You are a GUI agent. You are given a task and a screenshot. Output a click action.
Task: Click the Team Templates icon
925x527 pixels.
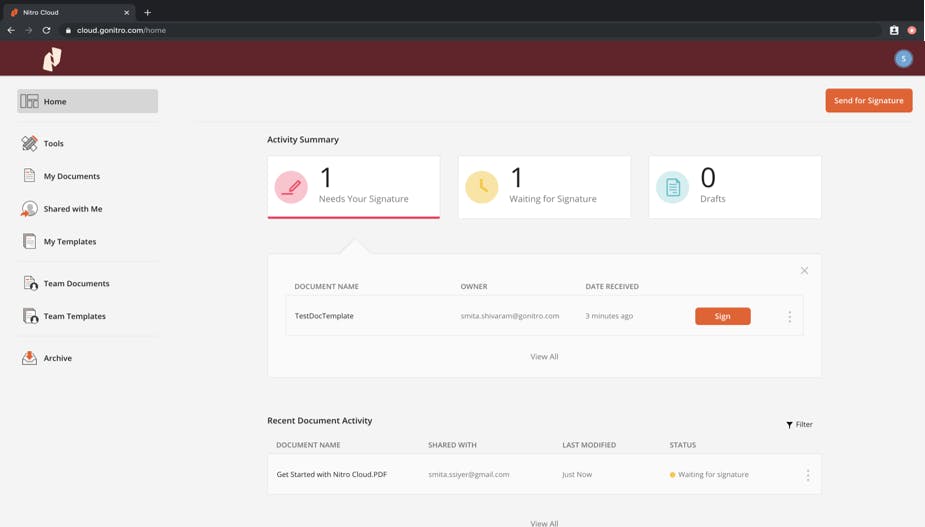tap(30, 316)
